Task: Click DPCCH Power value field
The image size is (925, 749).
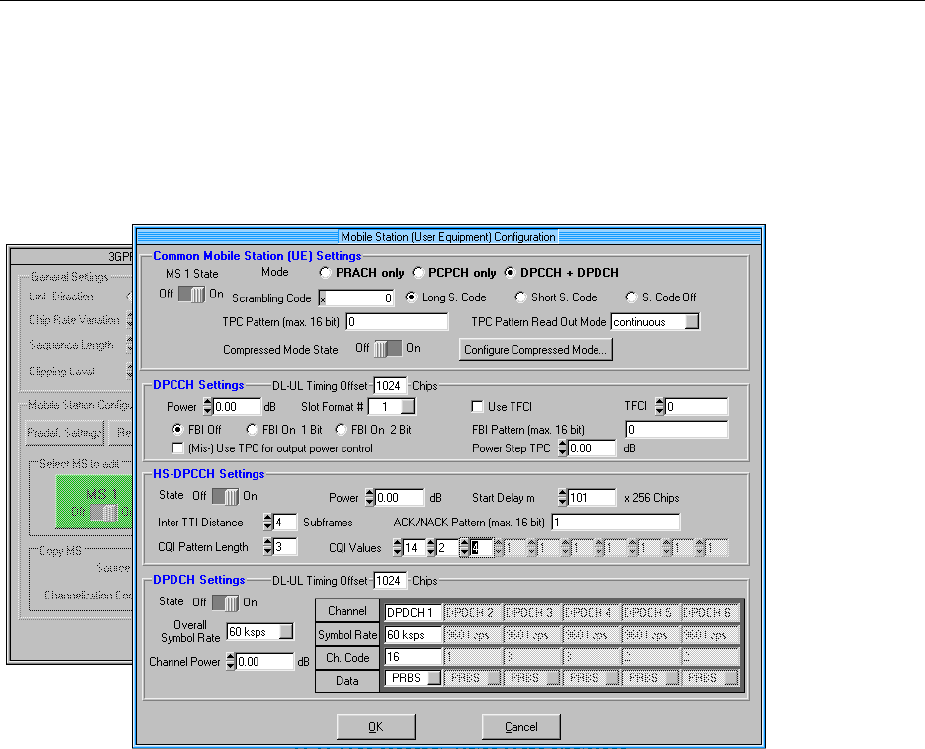Action: [x=237, y=406]
